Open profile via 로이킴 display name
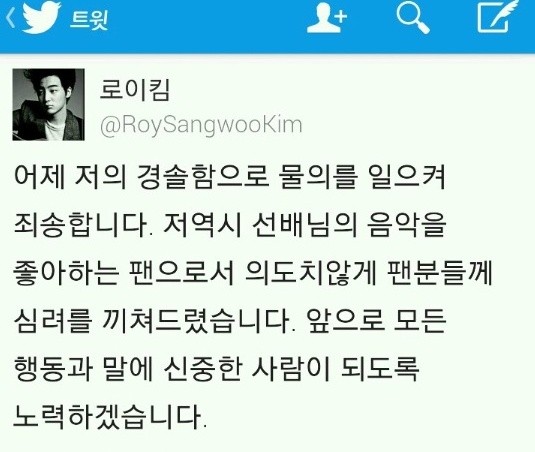Image resolution: width=535 pixels, height=452 pixels. pos(134,90)
